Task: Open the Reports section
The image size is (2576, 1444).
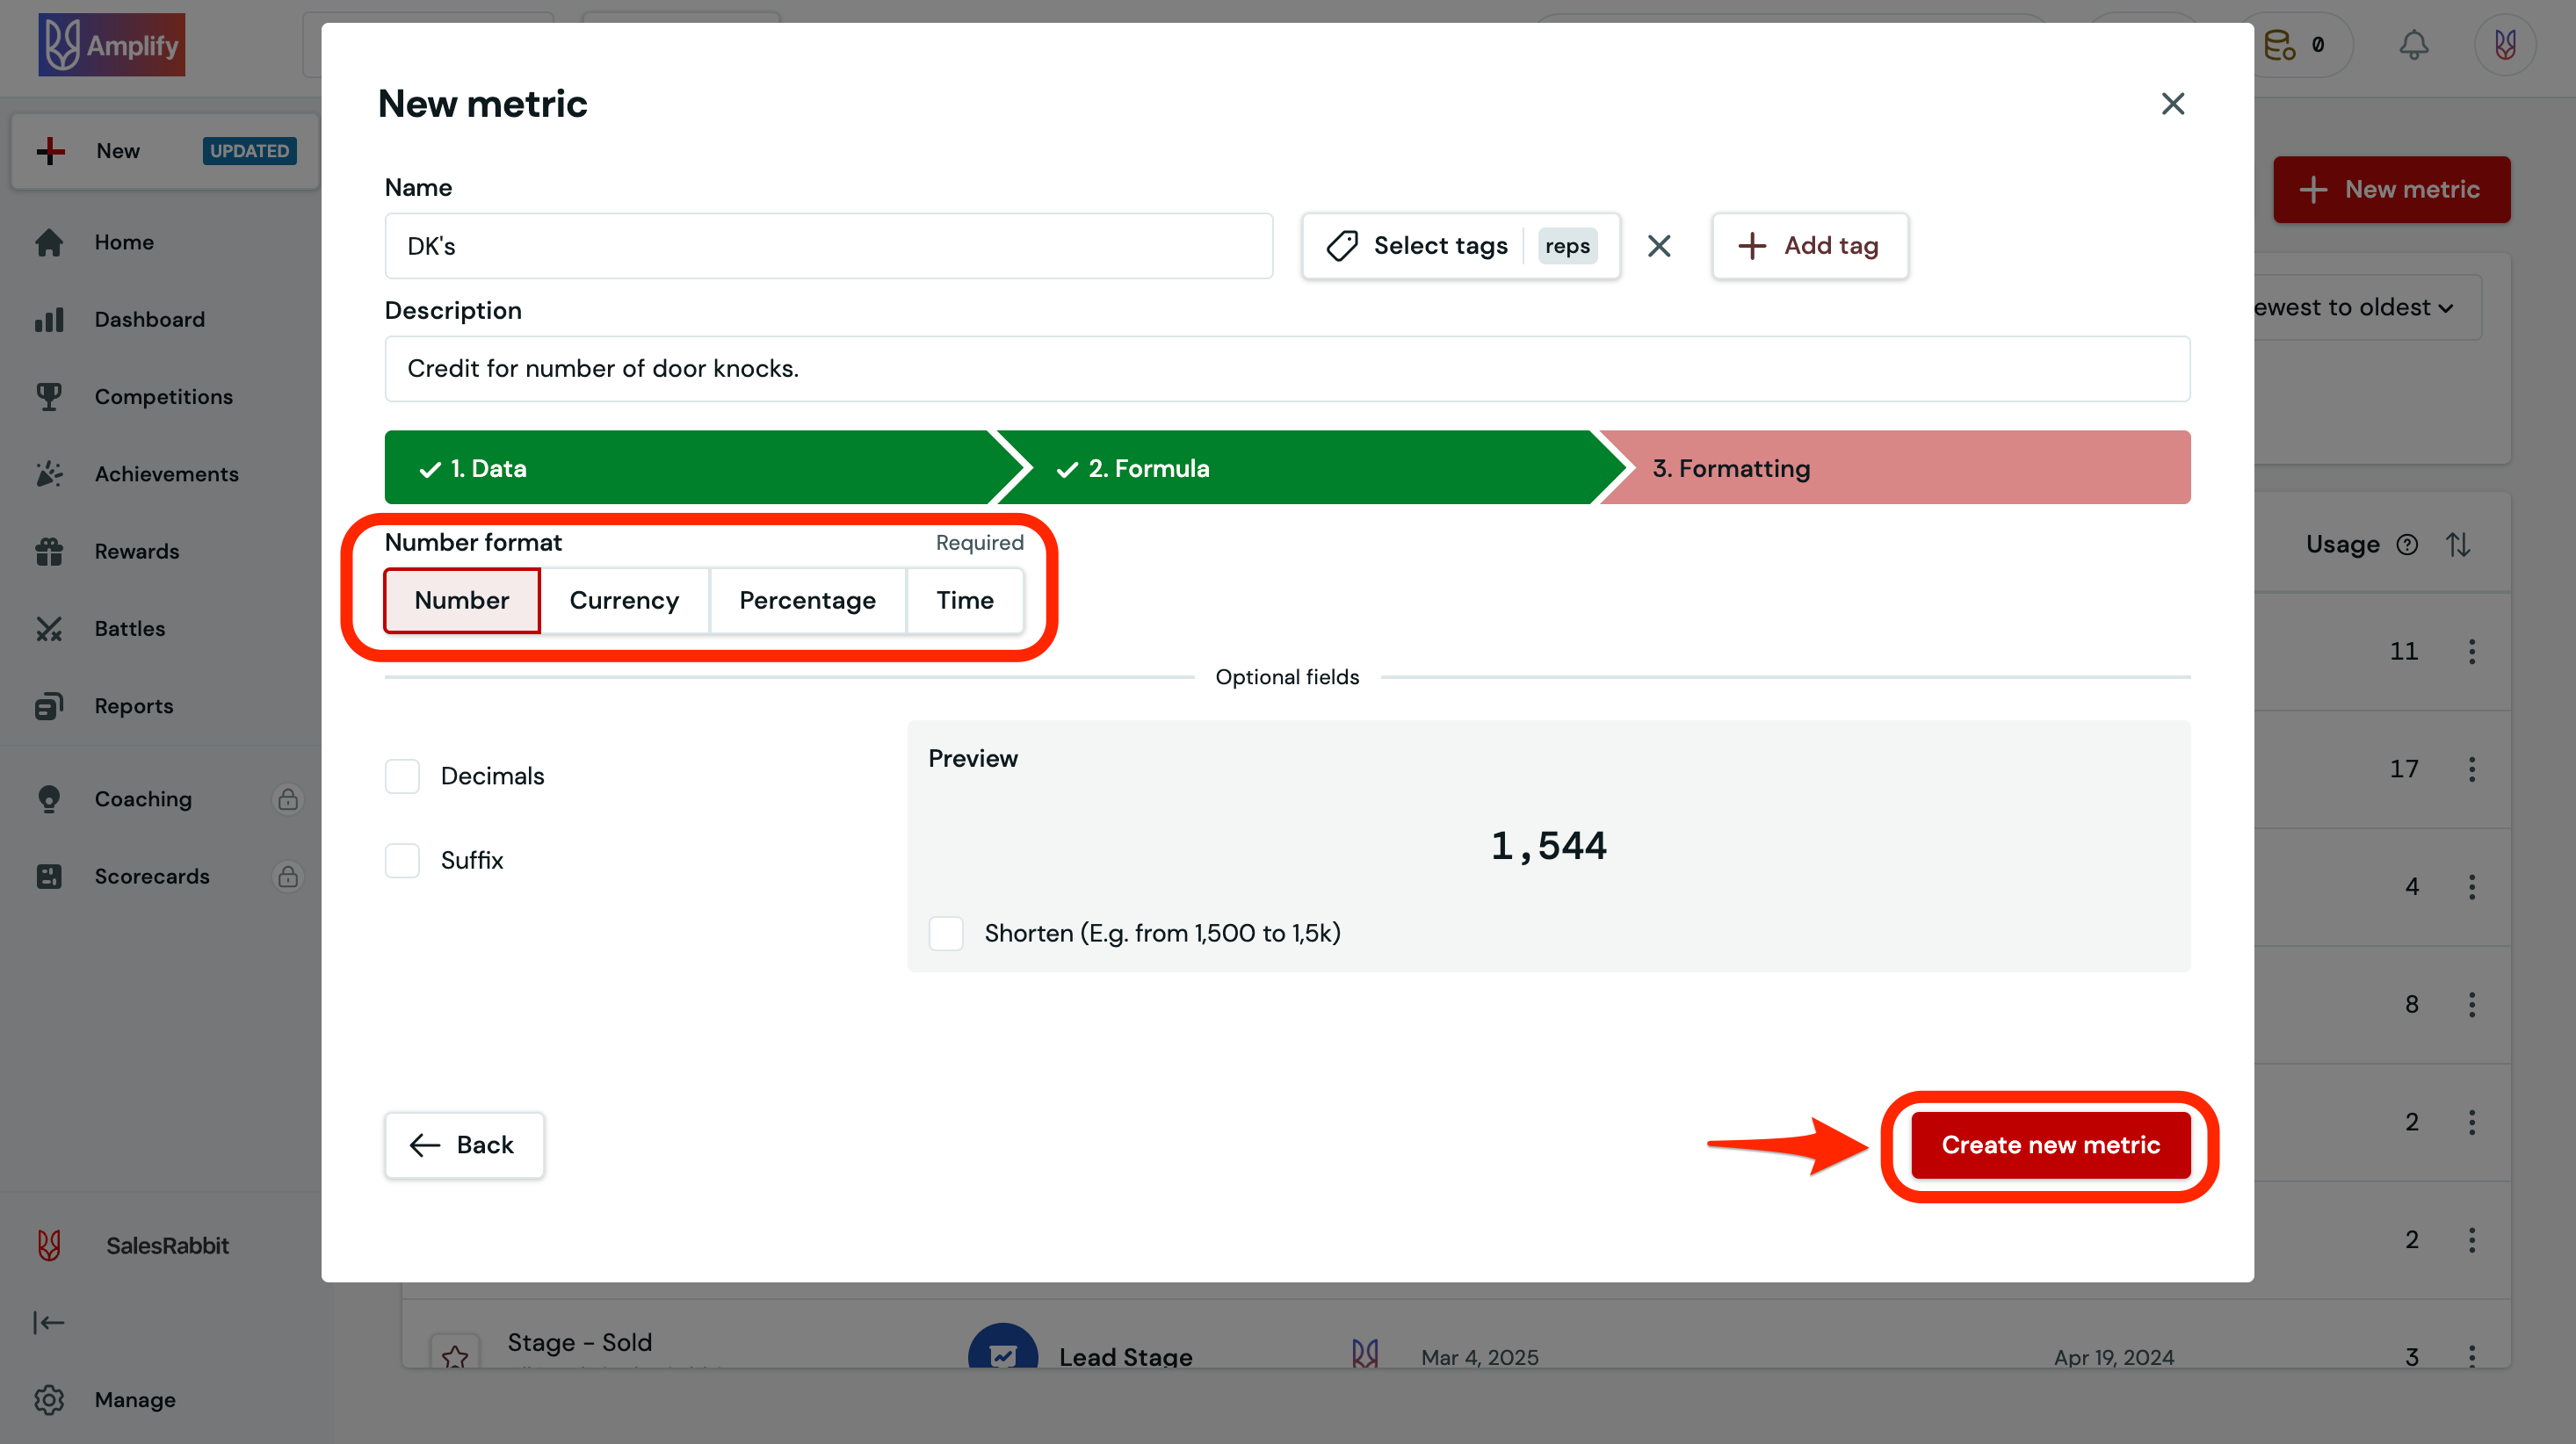Action: (133, 705)
